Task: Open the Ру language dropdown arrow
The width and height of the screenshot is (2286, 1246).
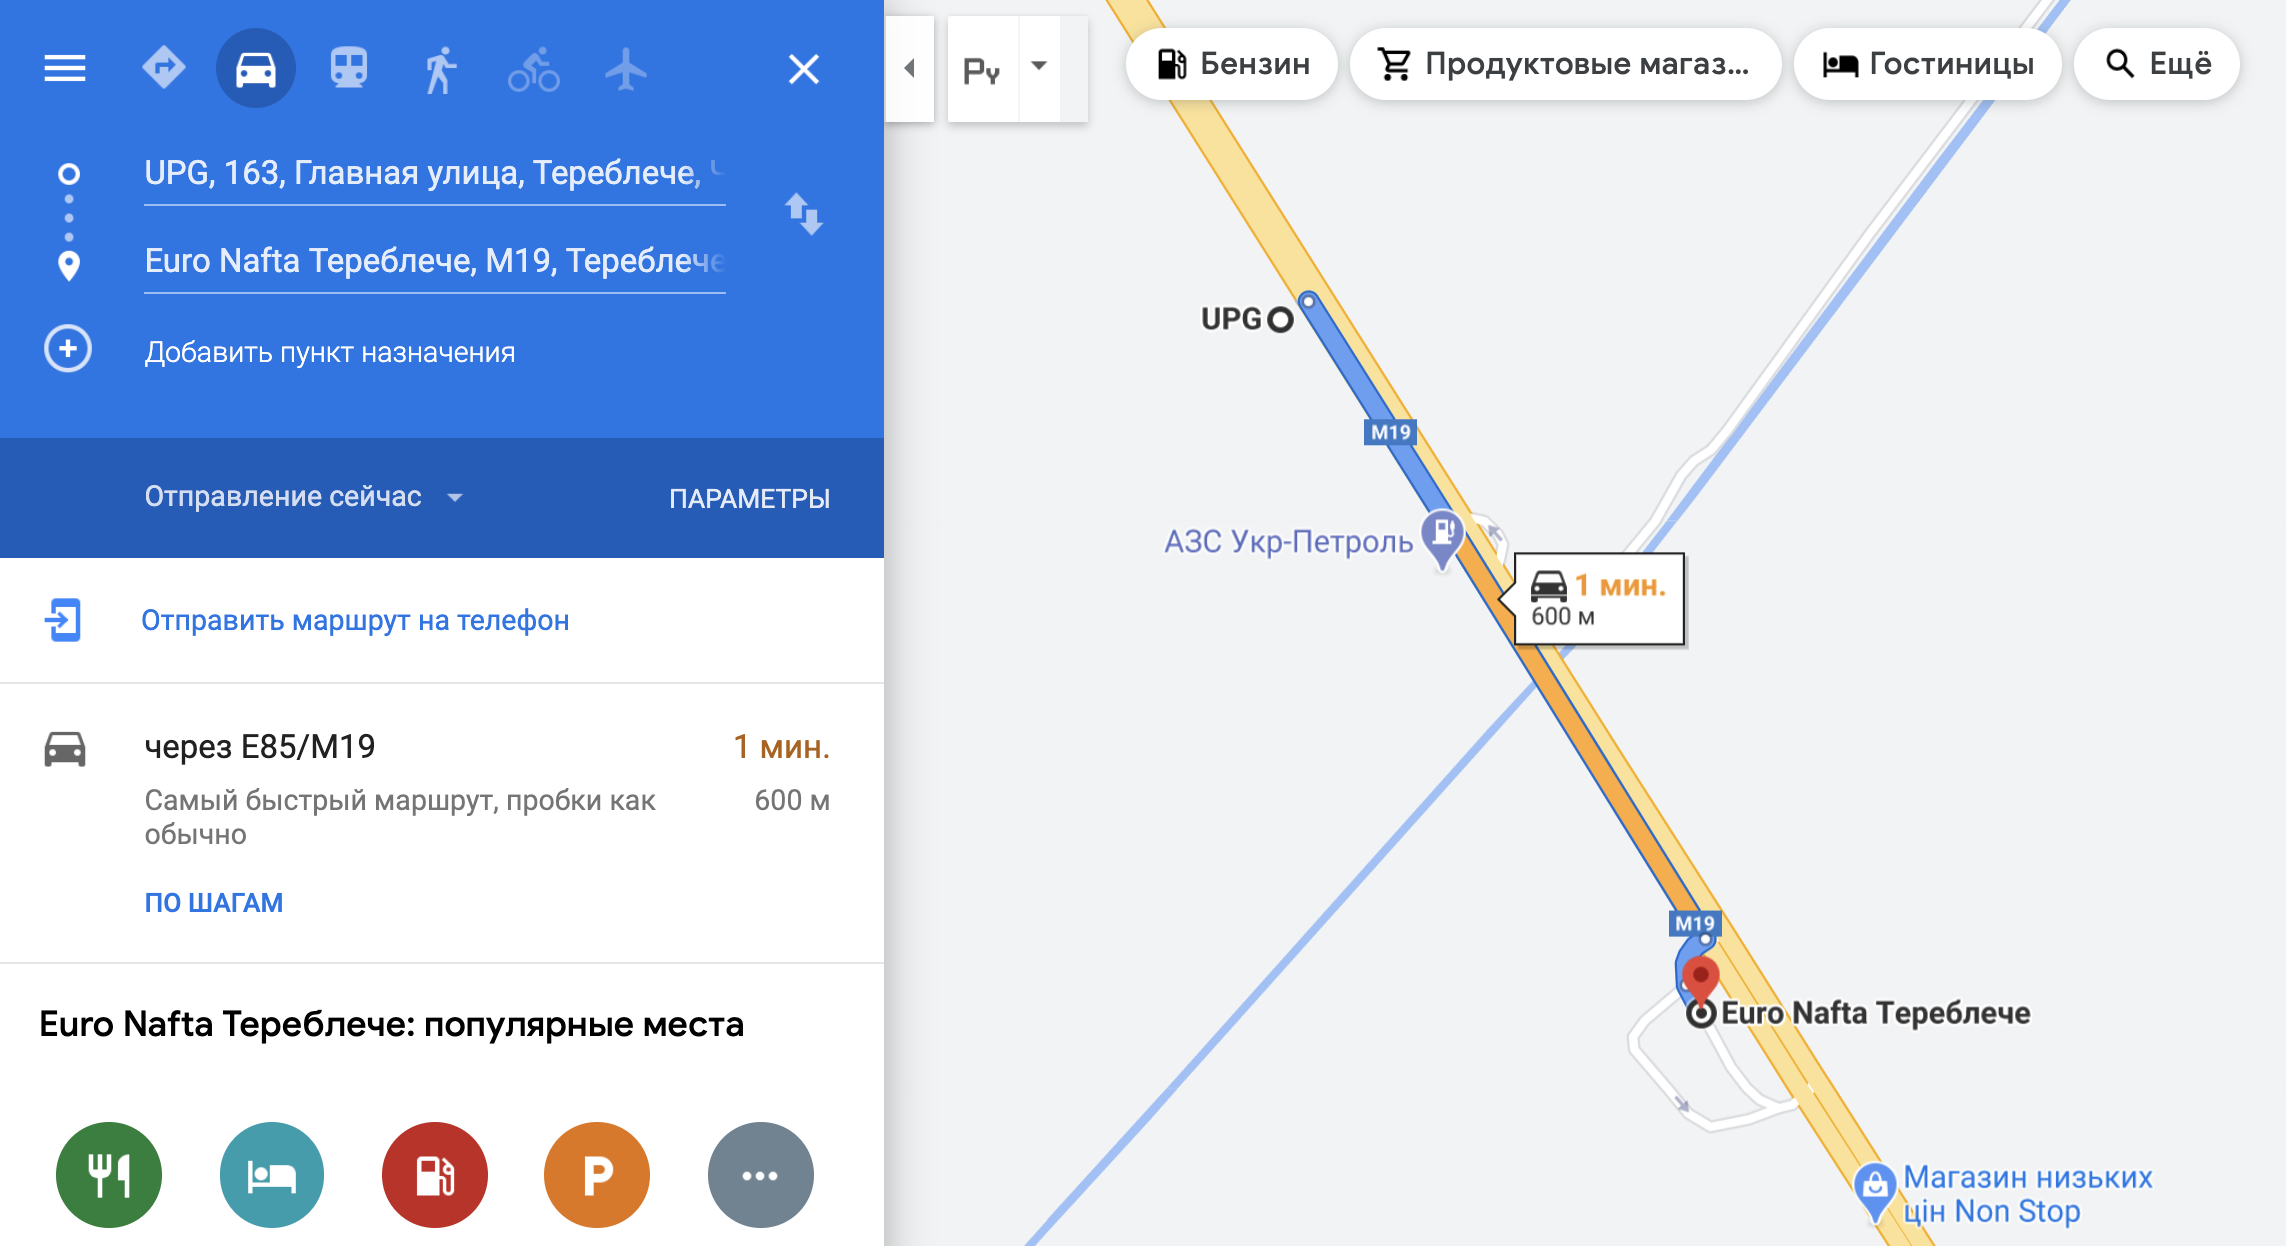Action: pos(1039,68)
